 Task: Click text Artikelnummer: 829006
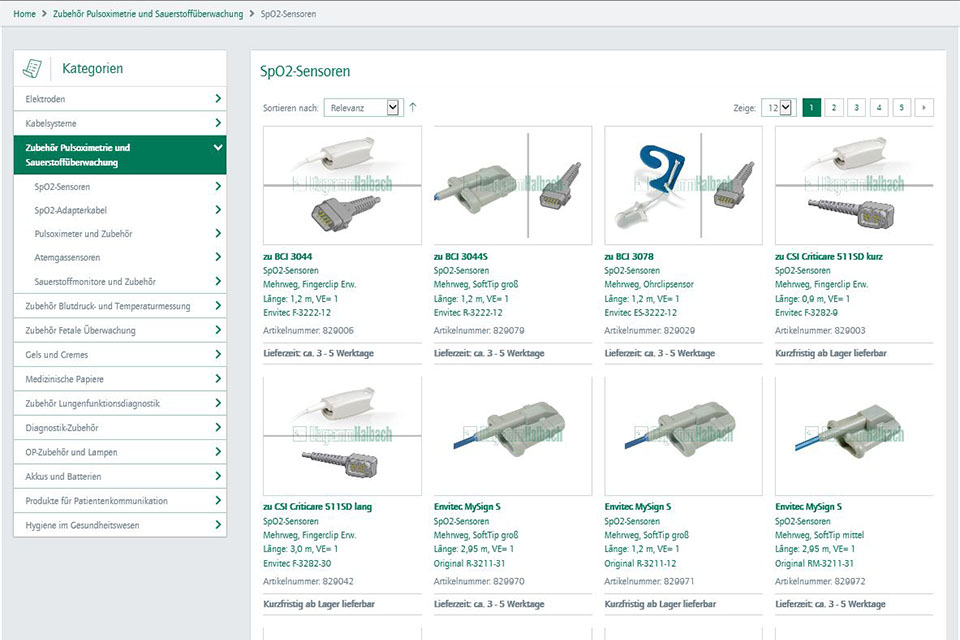(x=308, y=330)
